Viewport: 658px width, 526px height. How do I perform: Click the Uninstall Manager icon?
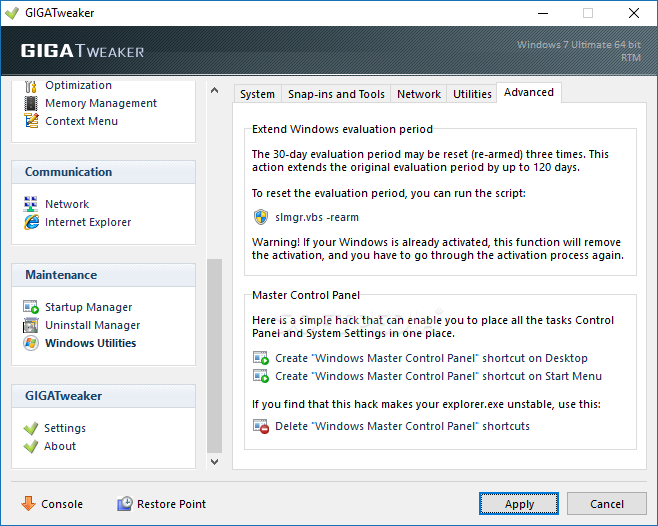point(31,325)
